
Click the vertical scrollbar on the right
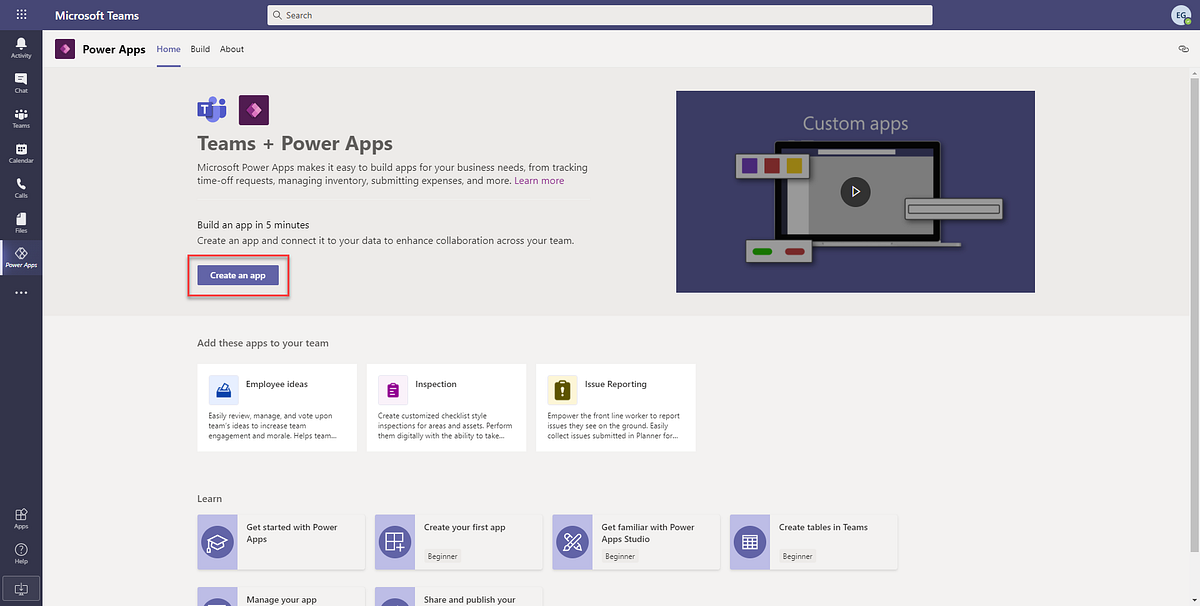(1195, 317)
